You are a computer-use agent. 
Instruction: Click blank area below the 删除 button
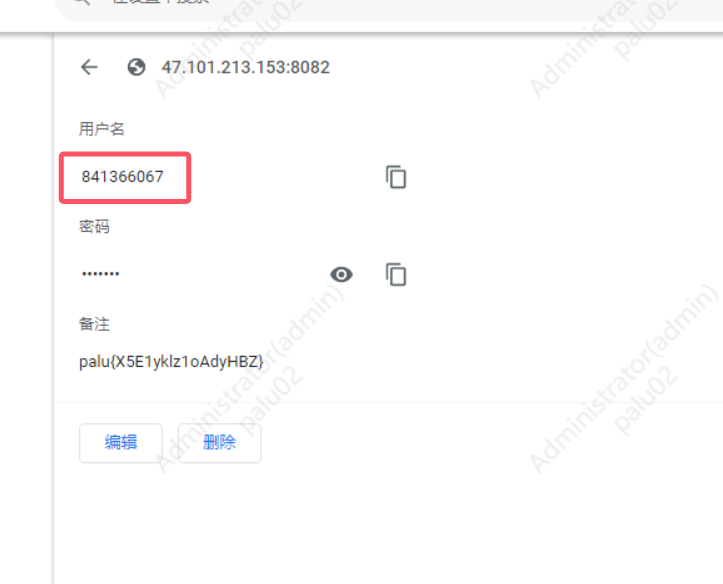(219, 521)
